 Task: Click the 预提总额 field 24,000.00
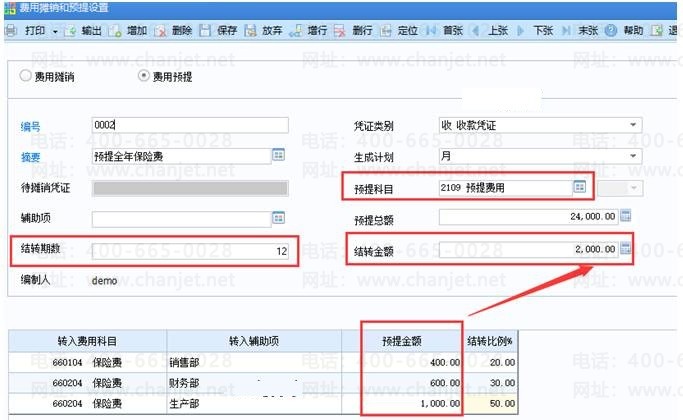(x=528, y=217)
